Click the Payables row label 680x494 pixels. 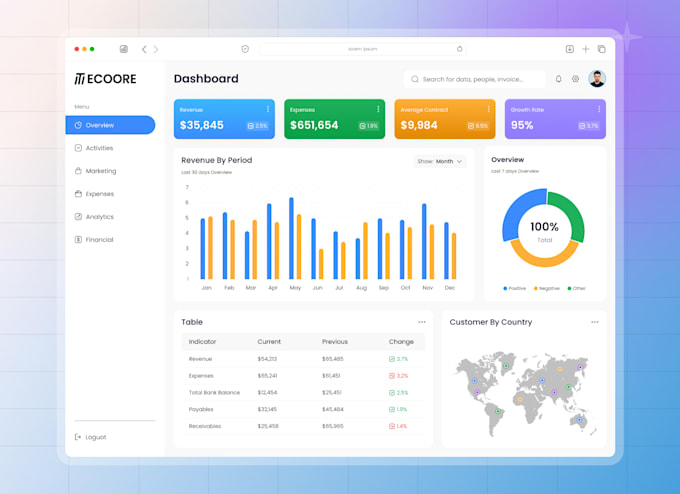(x=201, y=409)
